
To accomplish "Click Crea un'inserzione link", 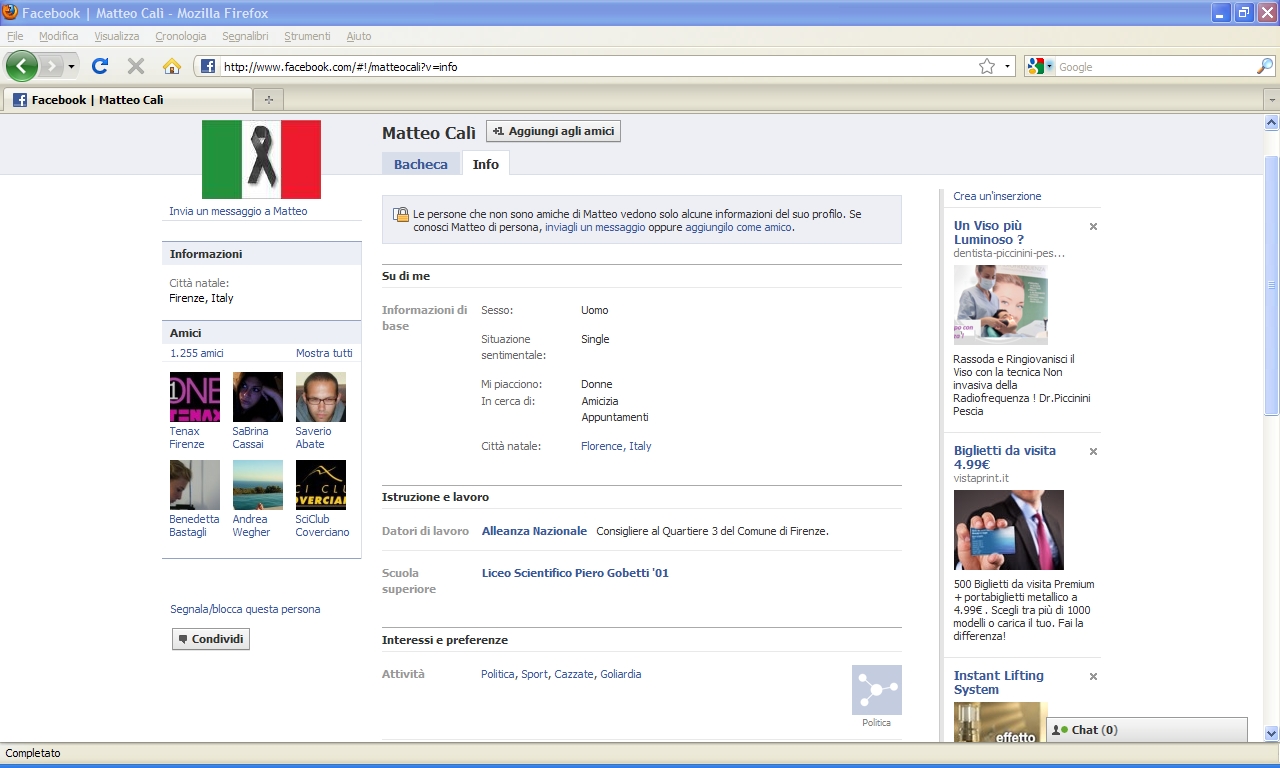I will click(x=997, y=196).
